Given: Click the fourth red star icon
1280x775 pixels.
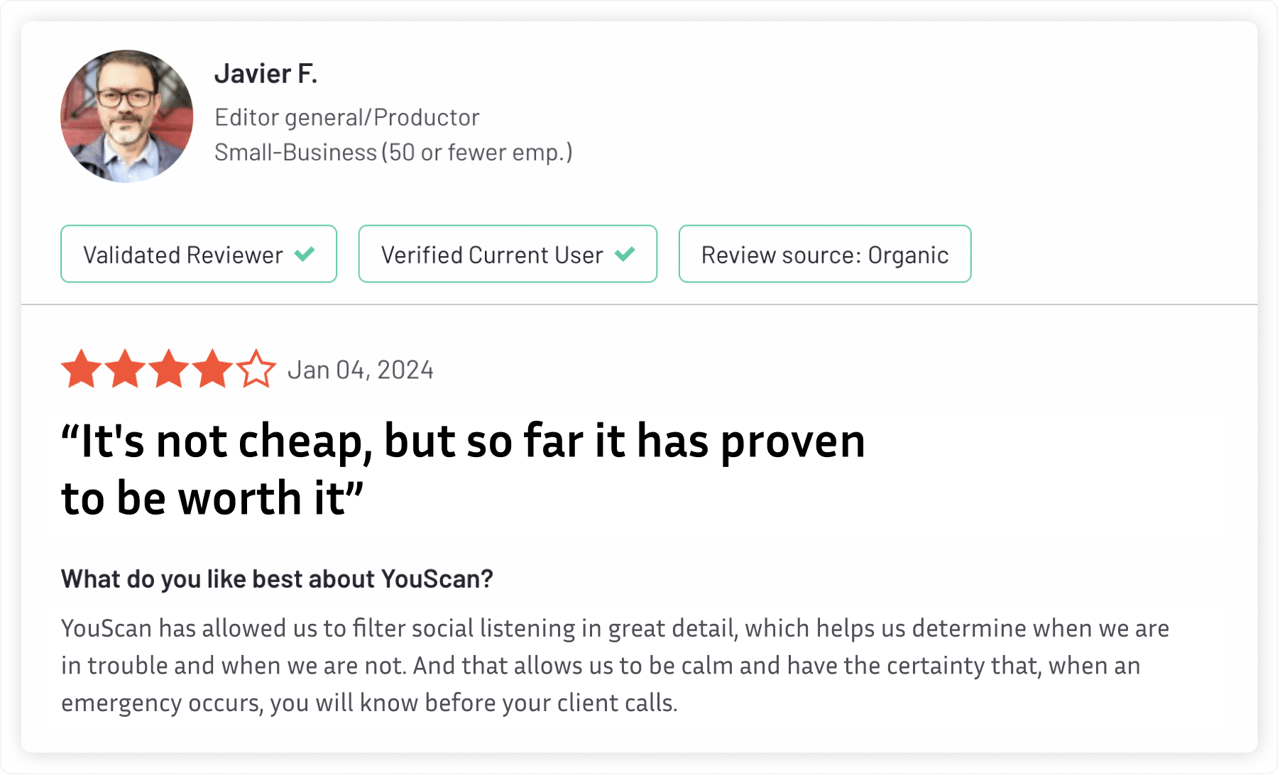Looking at the screenshot, I should (x=214, y=369).
